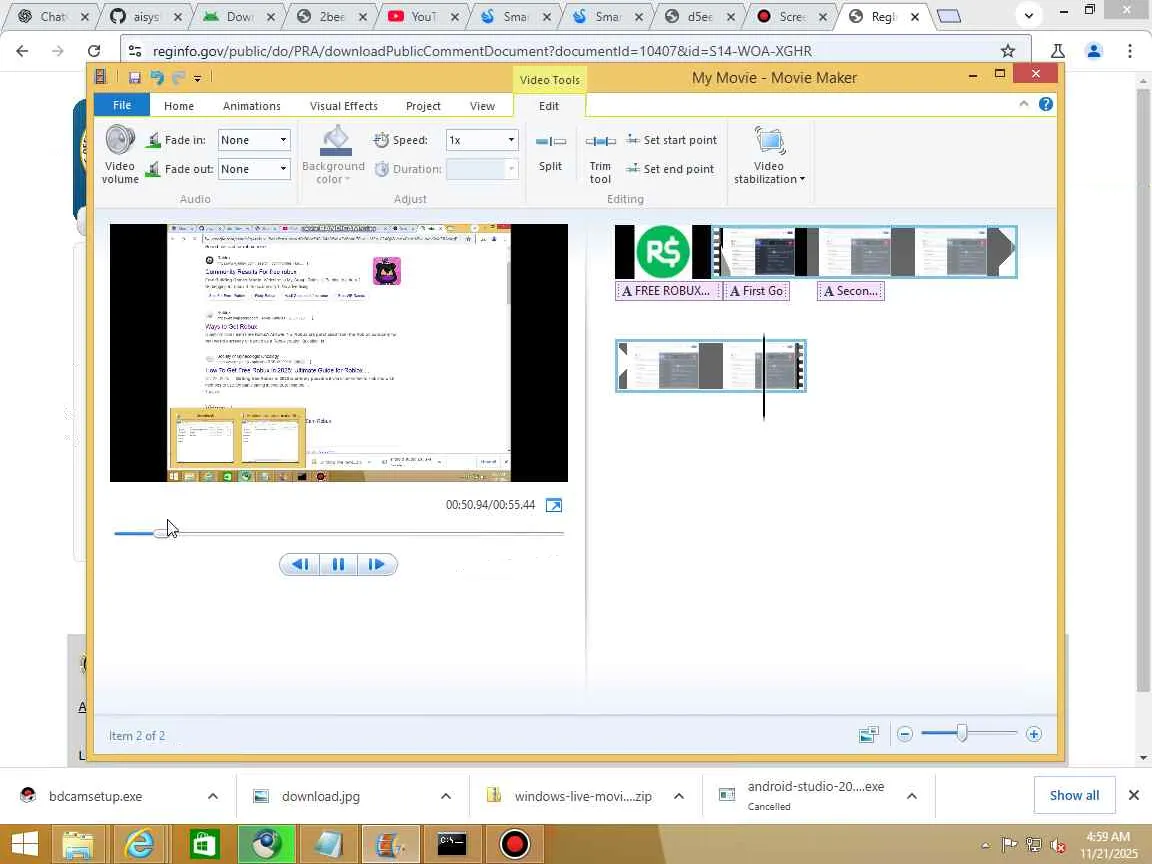Open the Chrome profile icon

[x=1094, y=51]
